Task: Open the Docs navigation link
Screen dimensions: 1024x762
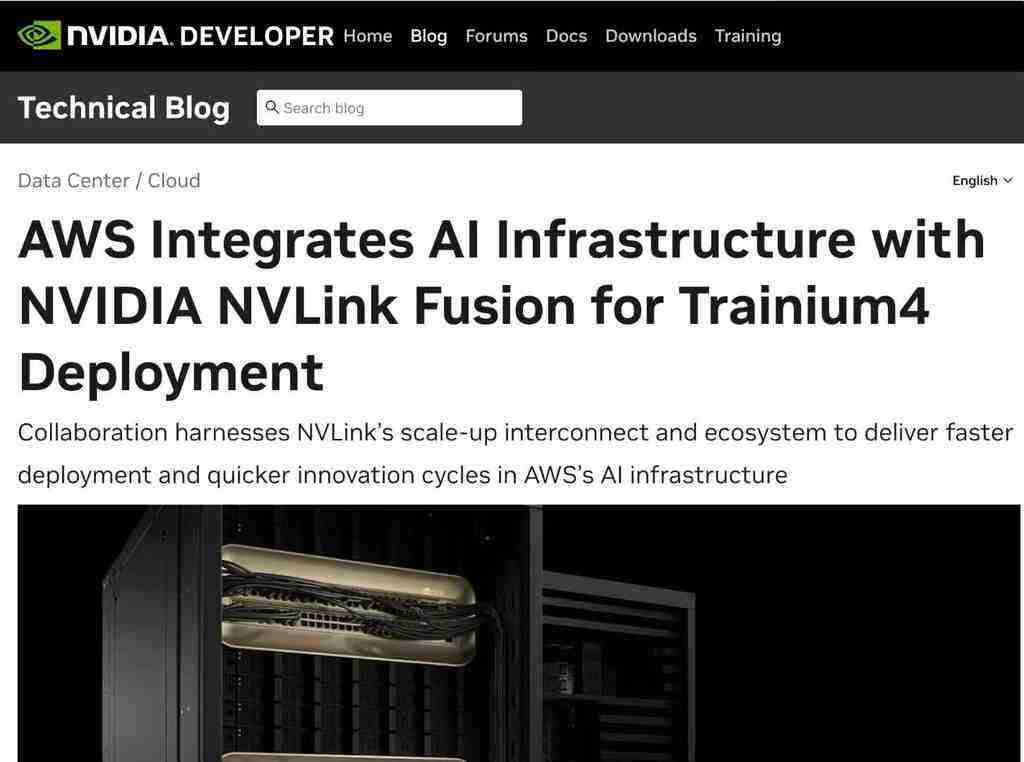Action: point(566,36)
